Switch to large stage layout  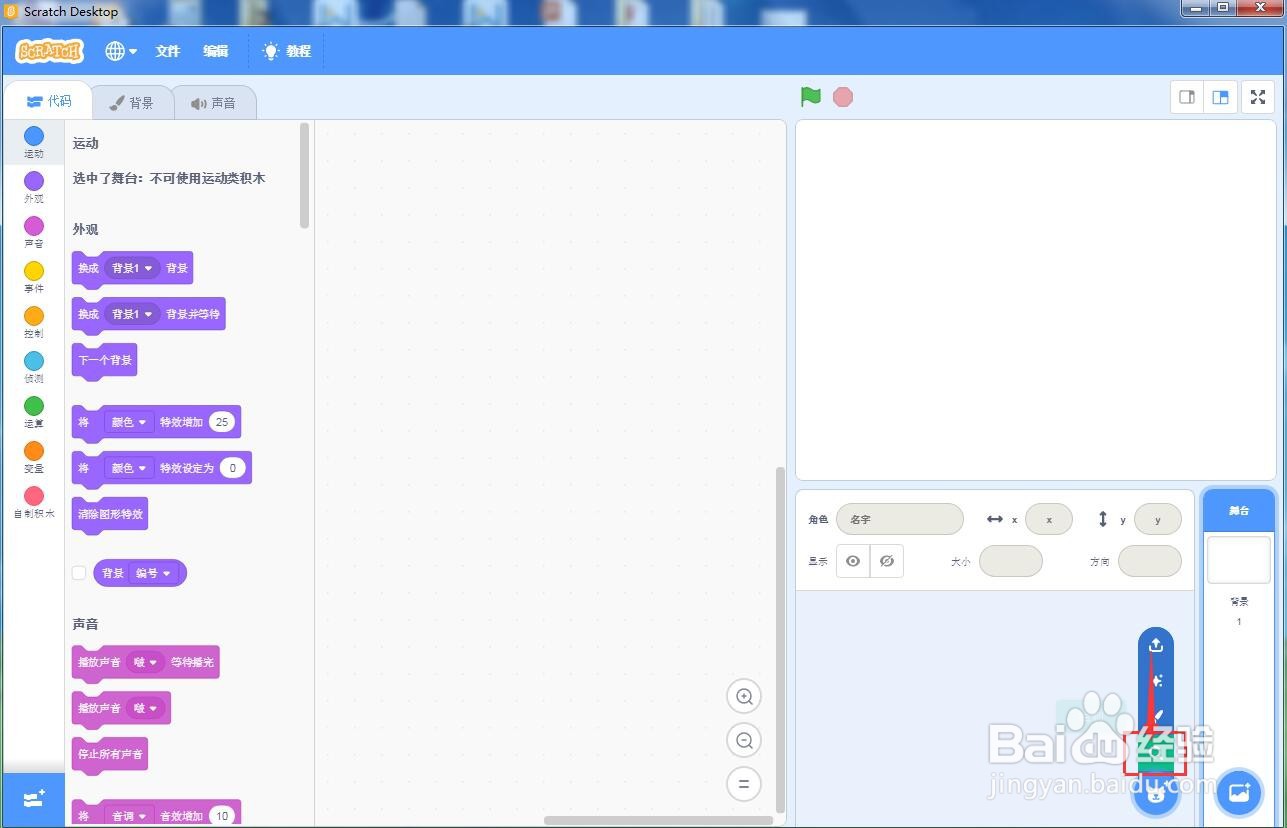[1220, 97]
